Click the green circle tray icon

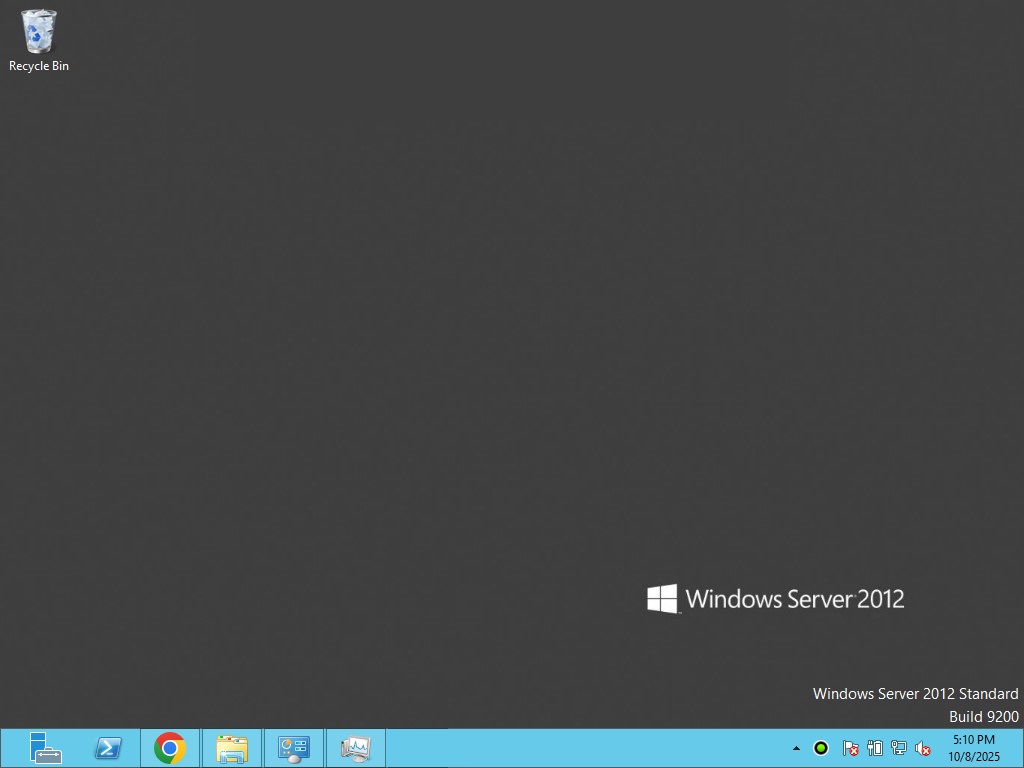(x=821, y=748)
